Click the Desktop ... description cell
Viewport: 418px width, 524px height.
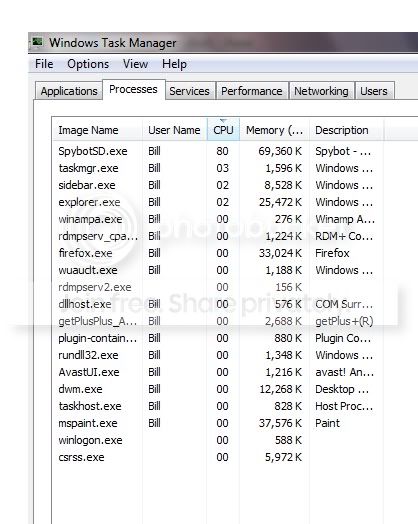[x=342, y=389]
